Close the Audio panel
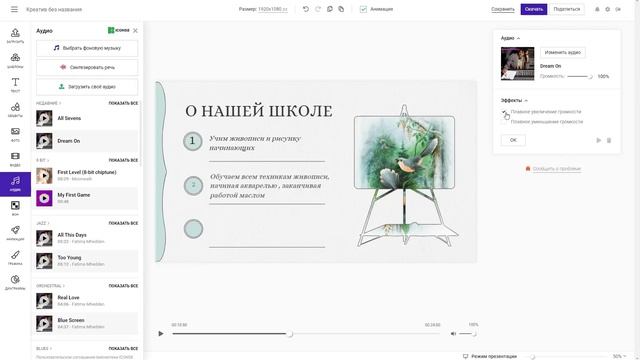The width and height of the screenshot is (640, 360). coord(136,31)
